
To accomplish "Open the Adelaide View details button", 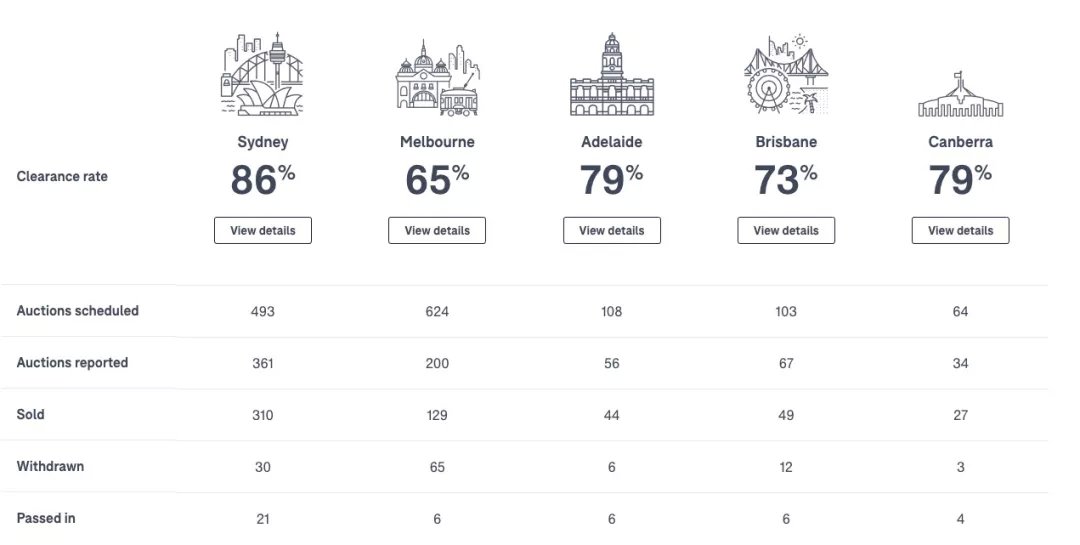I will (612, 231).
